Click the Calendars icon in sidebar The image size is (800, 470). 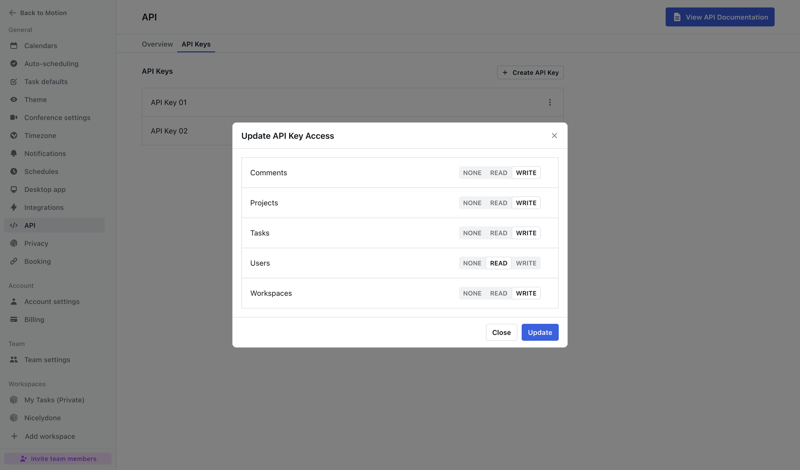coord(14,45)
